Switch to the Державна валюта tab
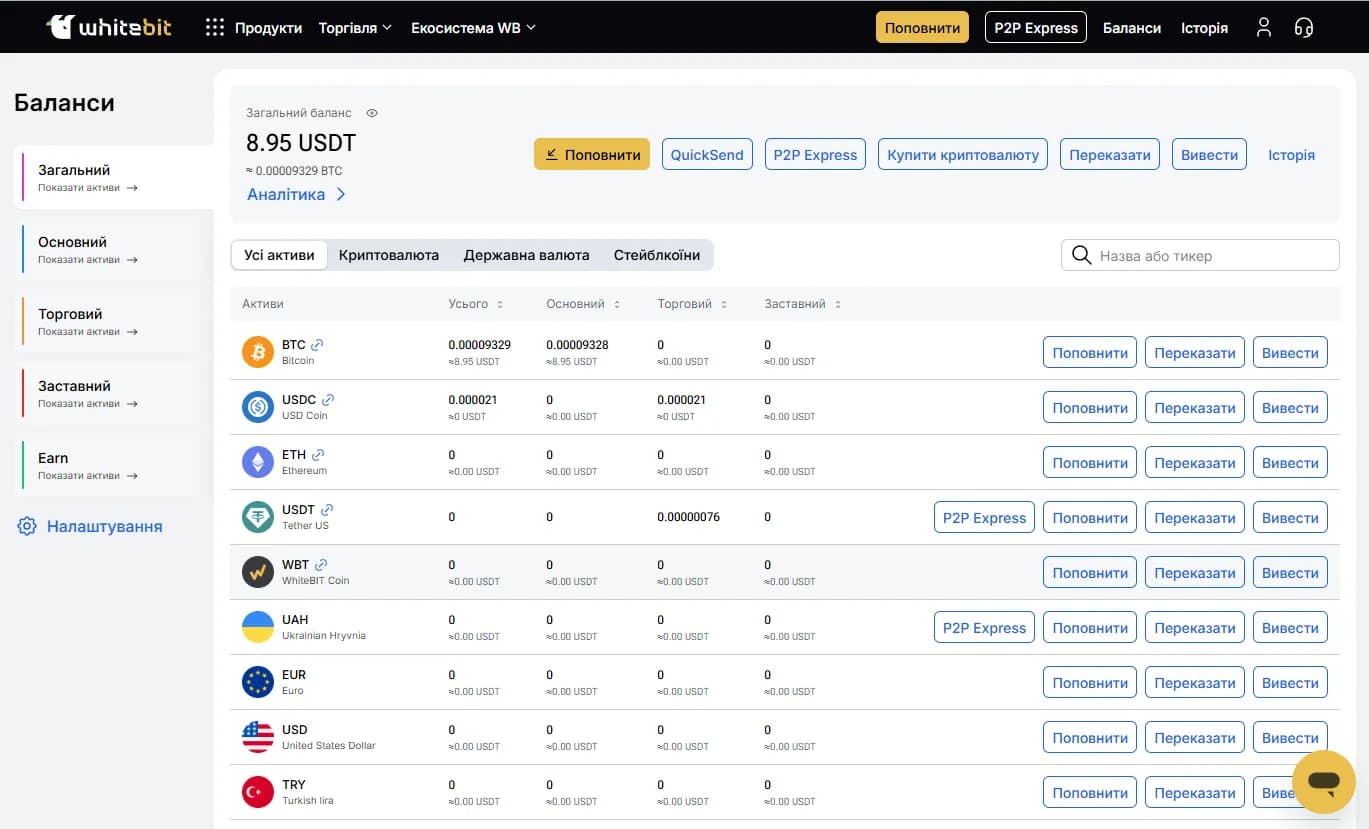 (526, 255)
